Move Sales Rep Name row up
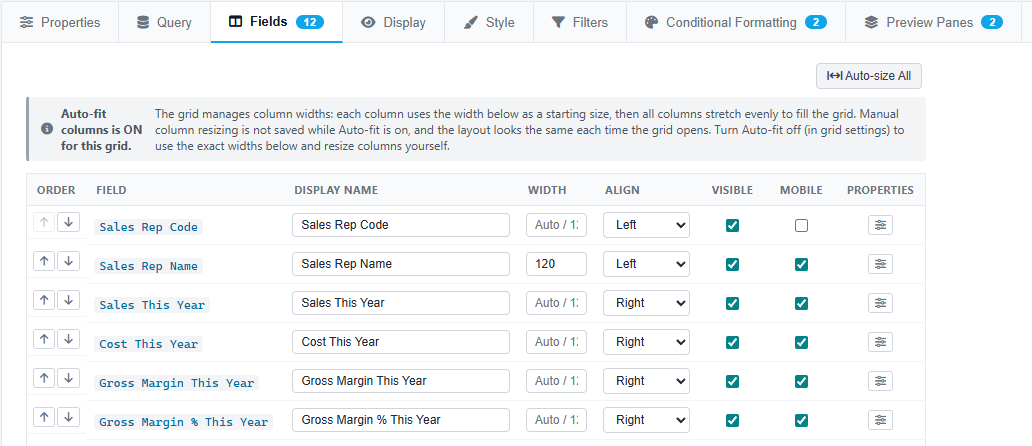The height and width of the screenshot is (446, 1032). click(44, 261)
